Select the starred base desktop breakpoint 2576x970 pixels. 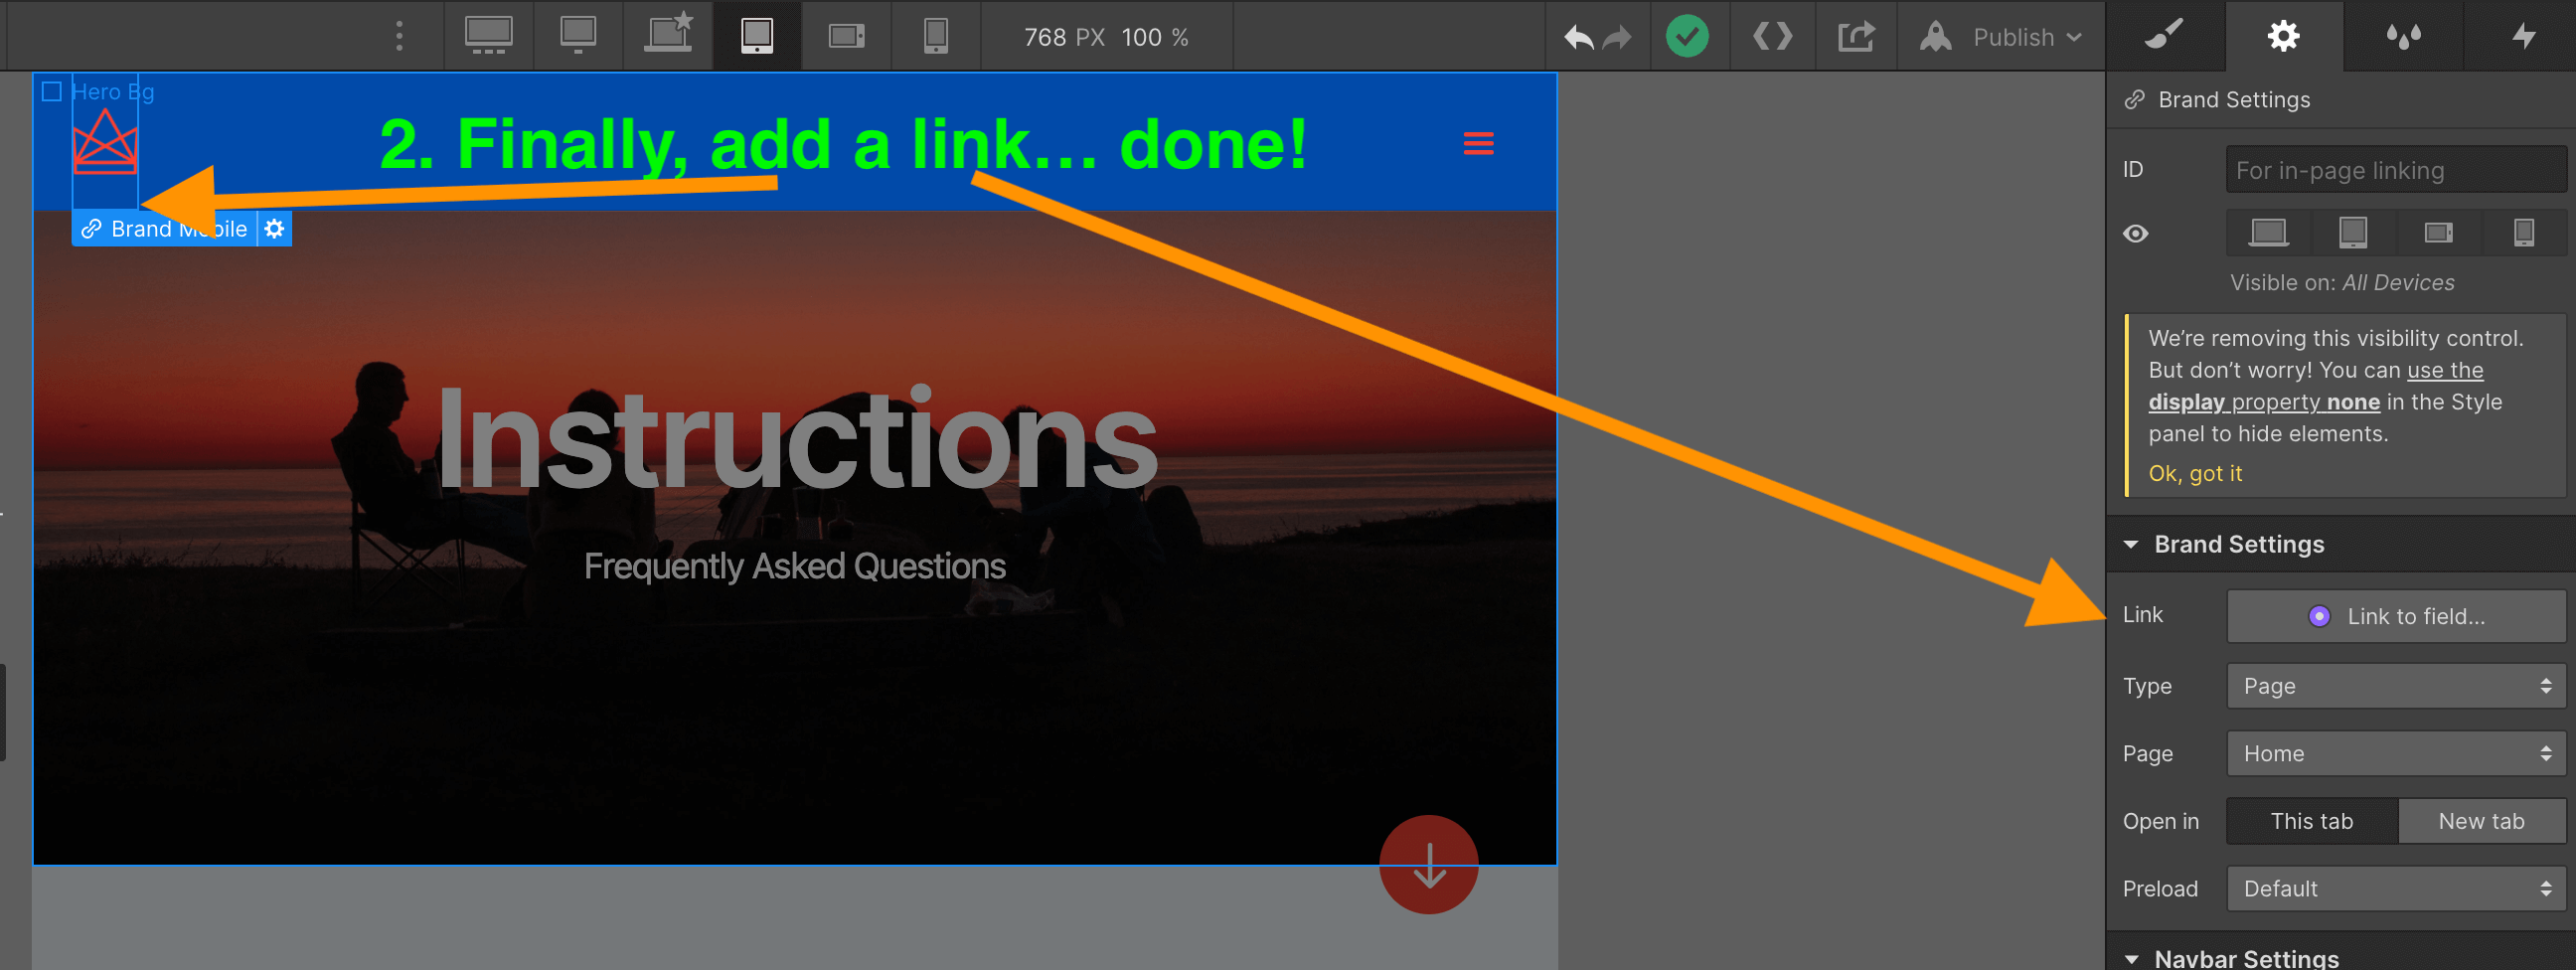click(x=668, y=36)
